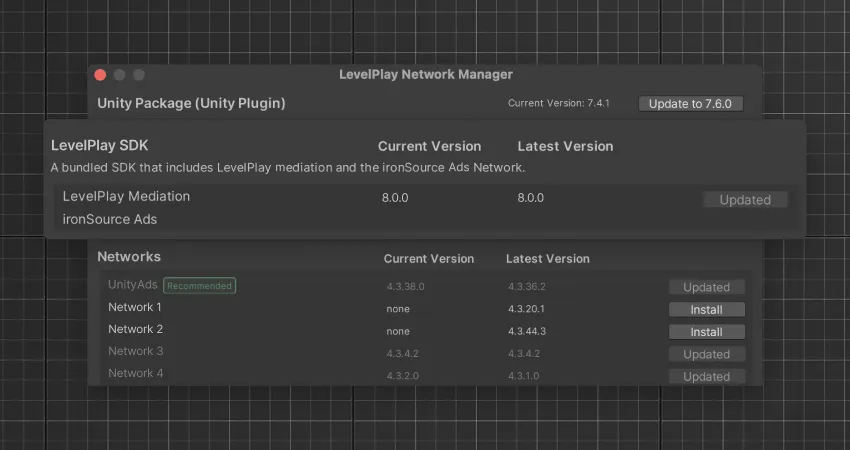
Task: Click LevelPlay Mediation current version 8.0.0
Action: [x=395, y=198]
